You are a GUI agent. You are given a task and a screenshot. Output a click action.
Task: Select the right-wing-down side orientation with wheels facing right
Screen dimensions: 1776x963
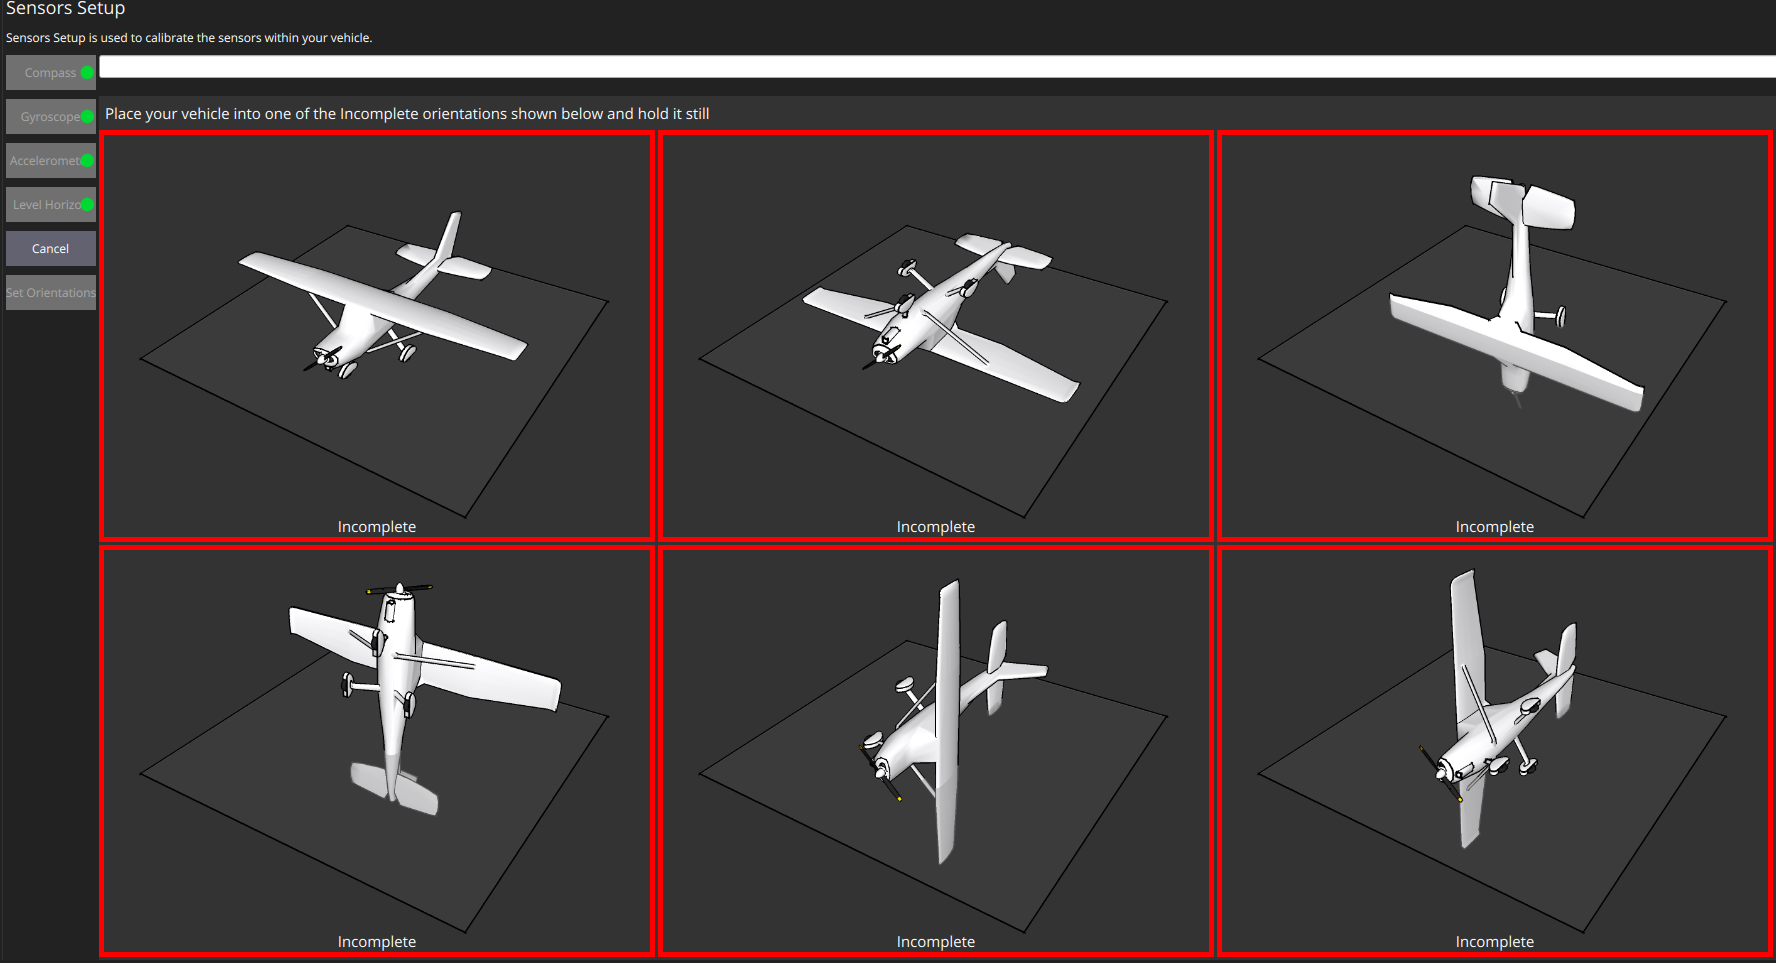coord(1495,751)
